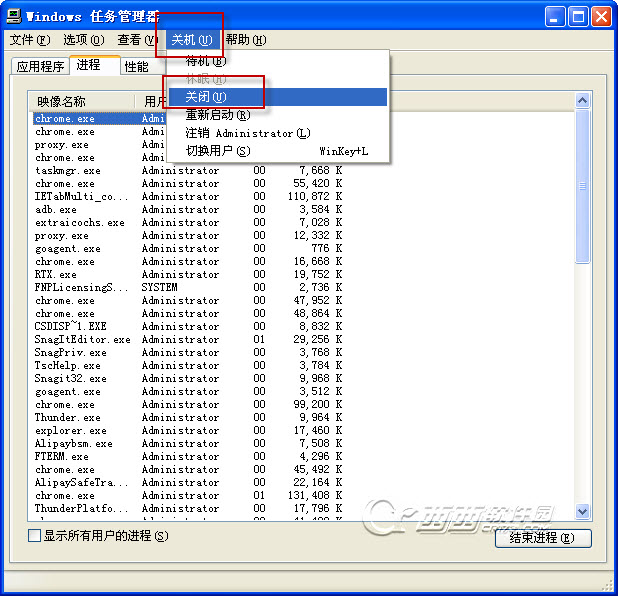Viewport: 618px width, 596px height.
Task: Click scrollbar down arrow
Action: click(x=582, y=511)
